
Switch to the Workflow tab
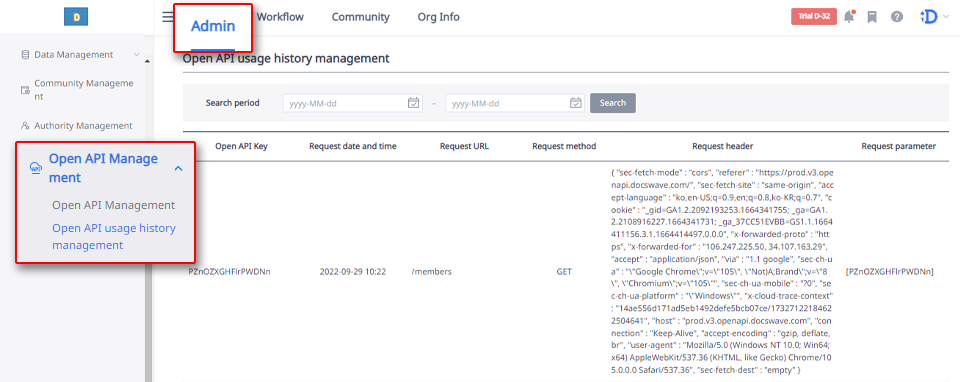coord(280,17)
